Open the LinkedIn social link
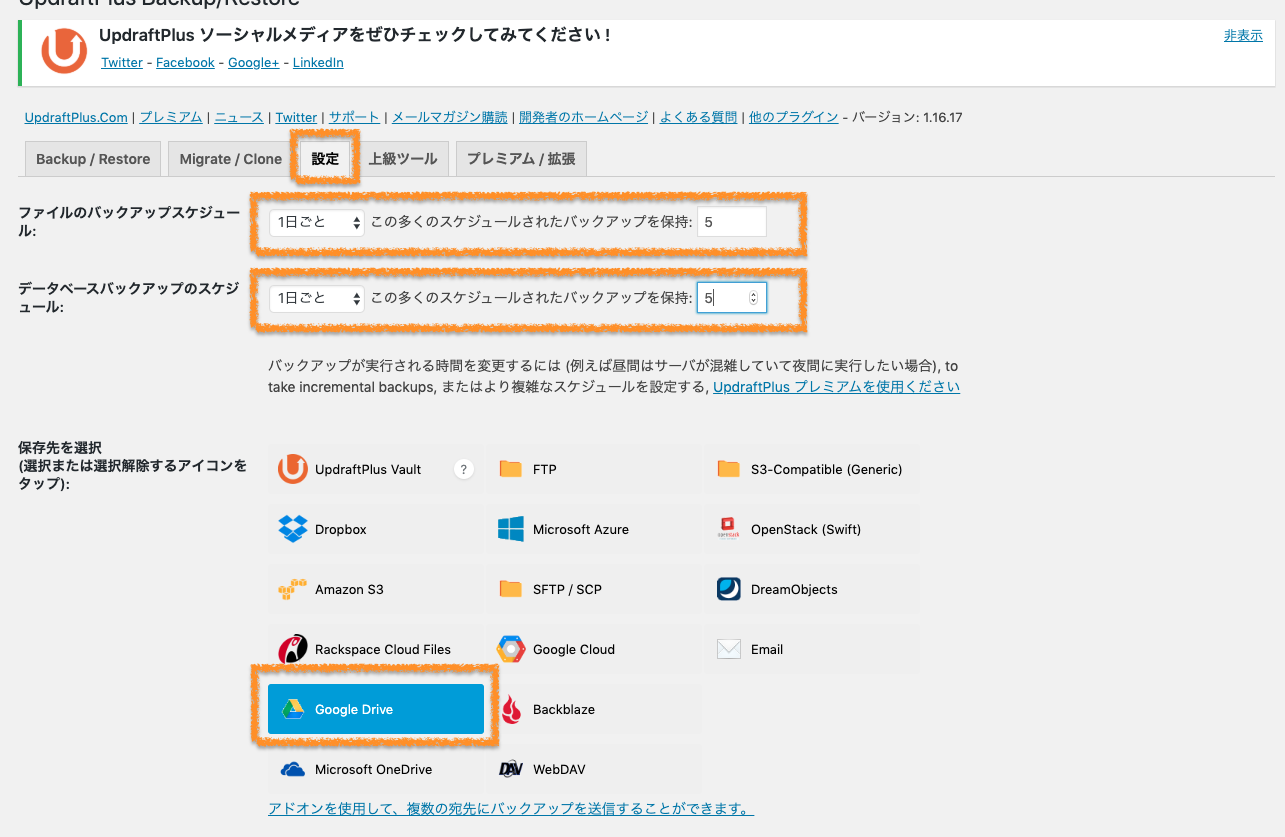The width and height of the screenshot is (1285, 837). point(318,62)
